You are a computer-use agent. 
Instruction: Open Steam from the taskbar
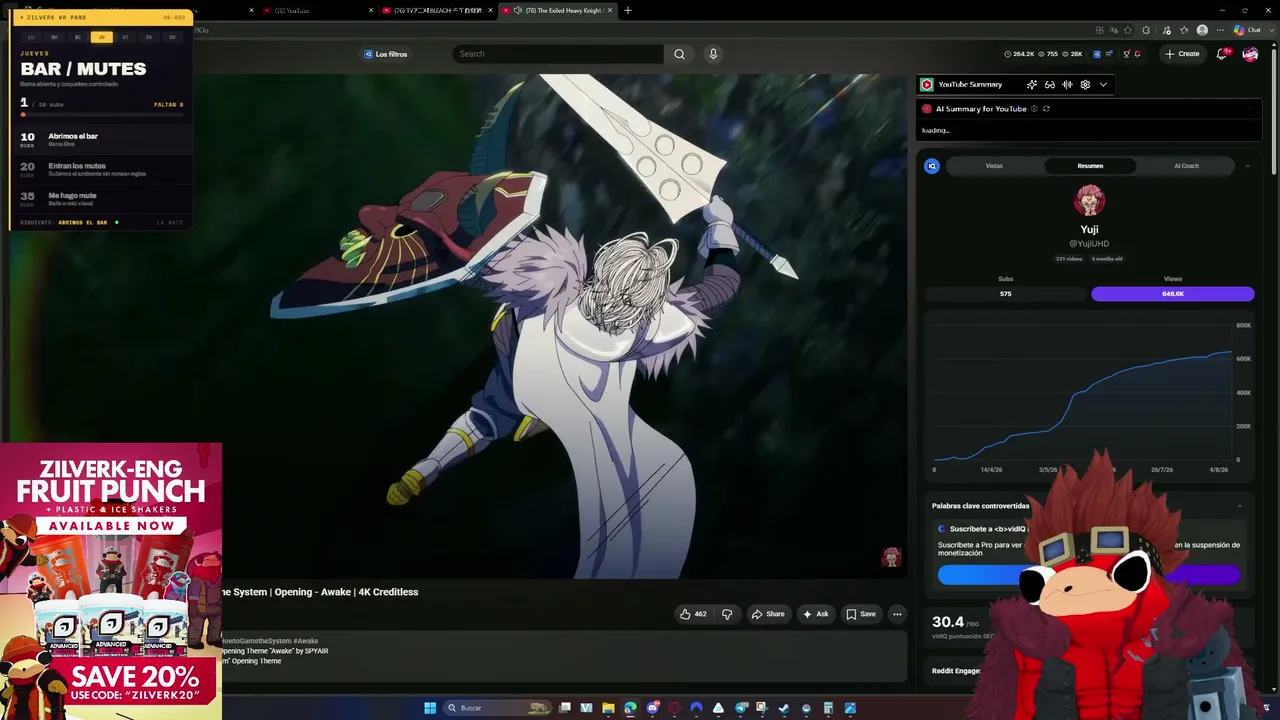pos(784,708)
